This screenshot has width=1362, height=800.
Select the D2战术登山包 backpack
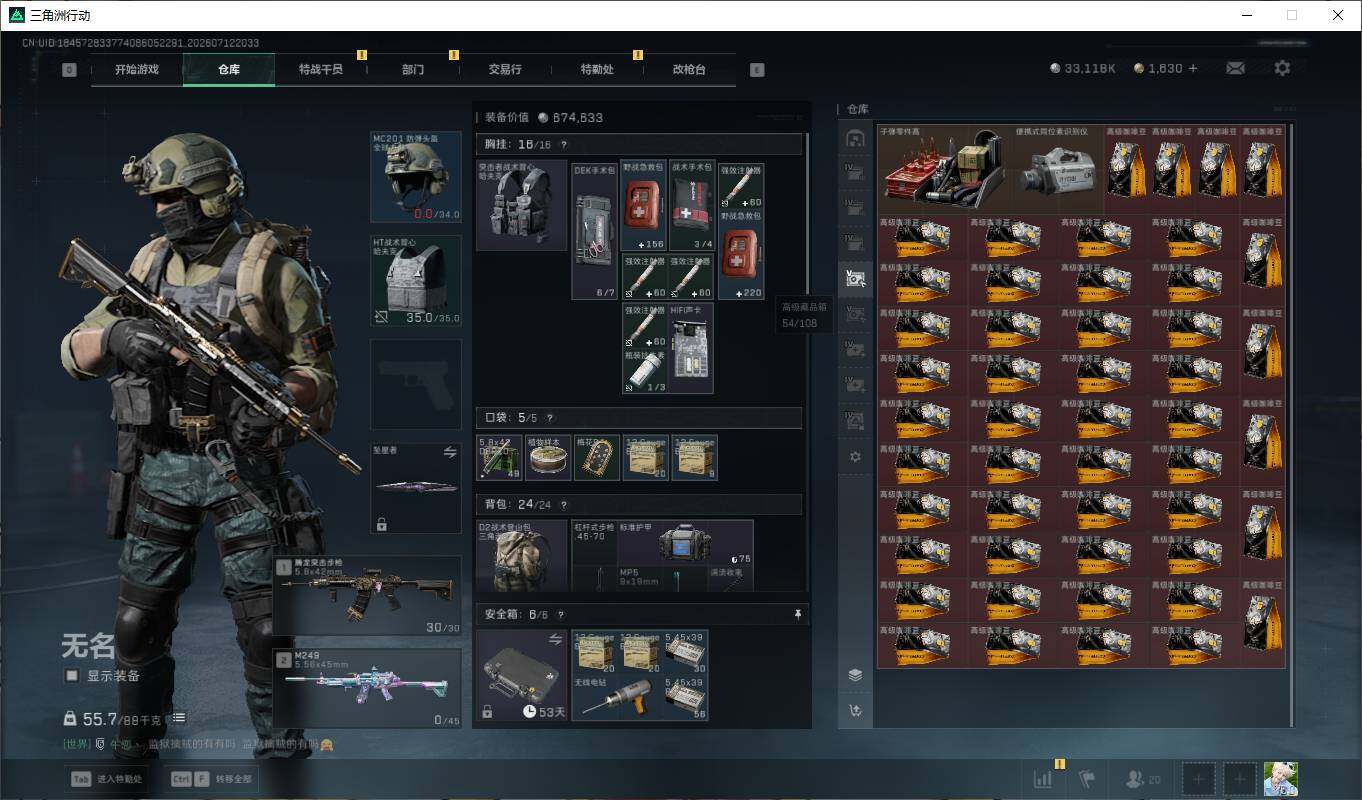pos(522,556)
